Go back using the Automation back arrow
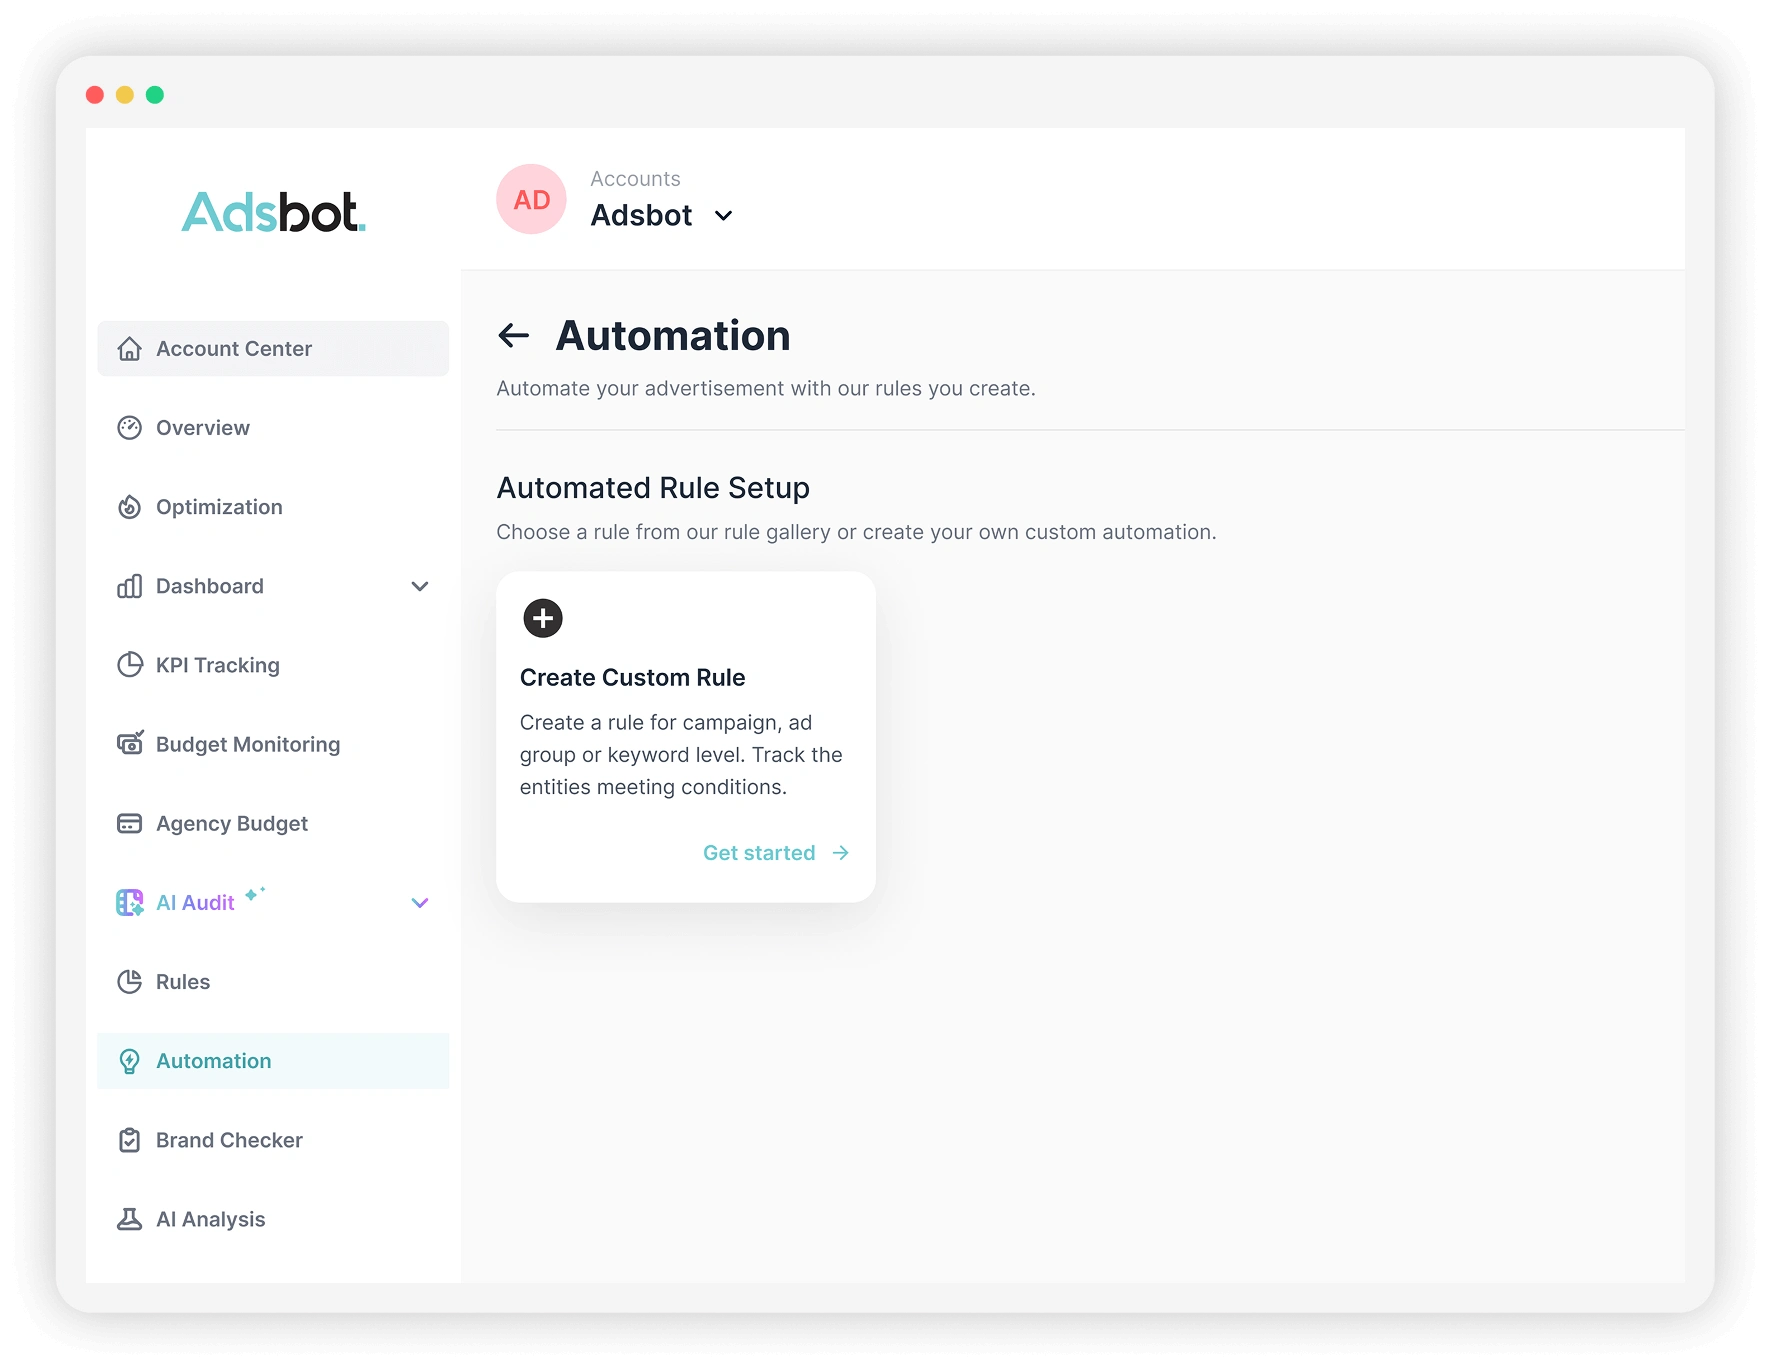1771x1369 pixels. [514, 335]
